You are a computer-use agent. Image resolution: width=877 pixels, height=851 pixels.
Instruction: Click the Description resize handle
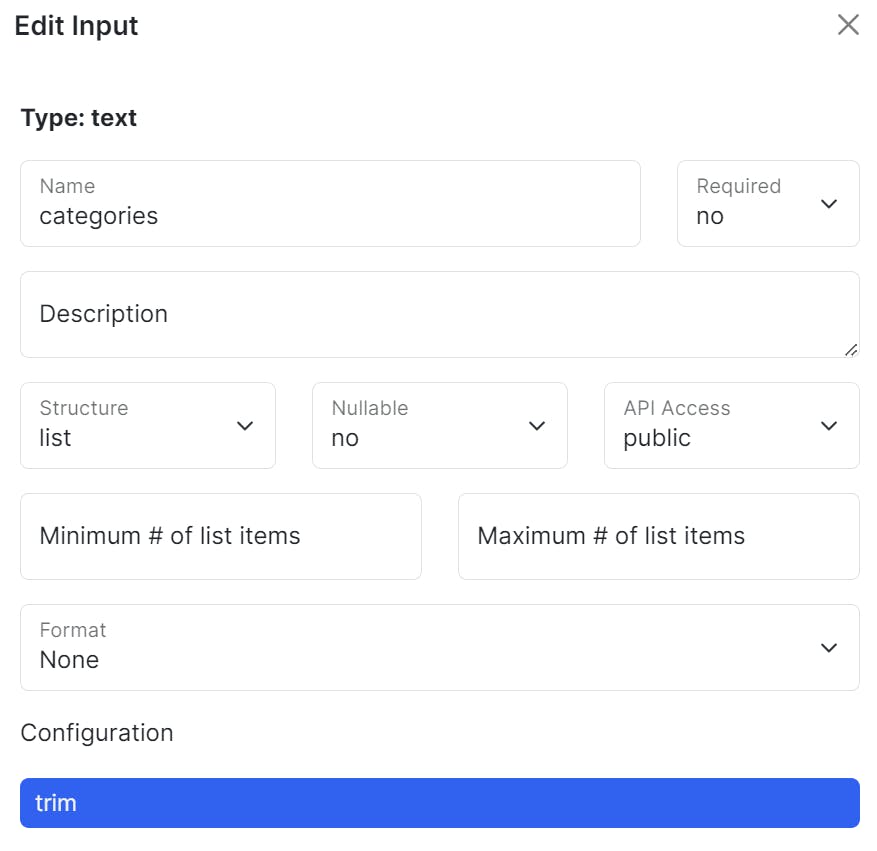[851, 349]
